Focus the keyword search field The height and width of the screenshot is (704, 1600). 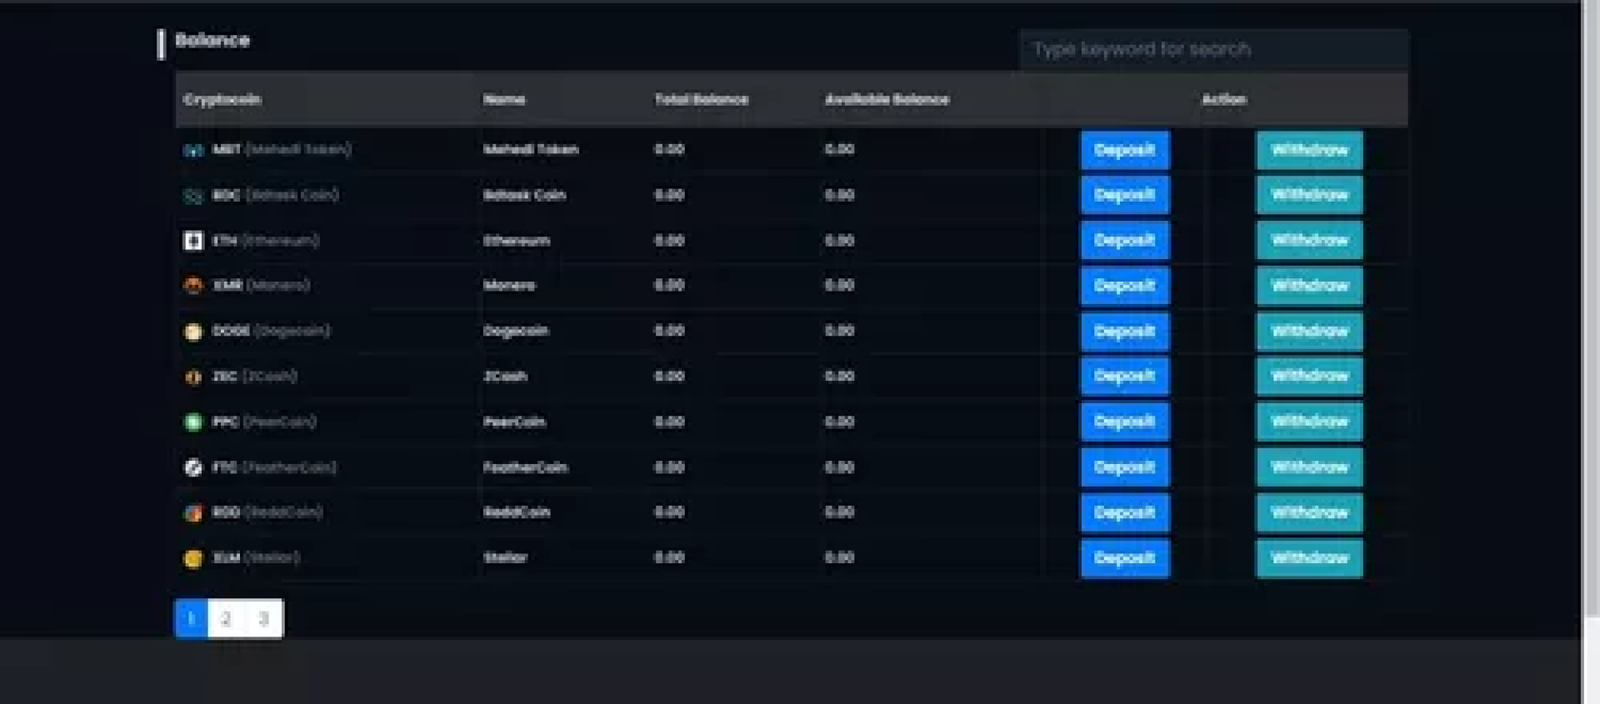coord(1213,49)
